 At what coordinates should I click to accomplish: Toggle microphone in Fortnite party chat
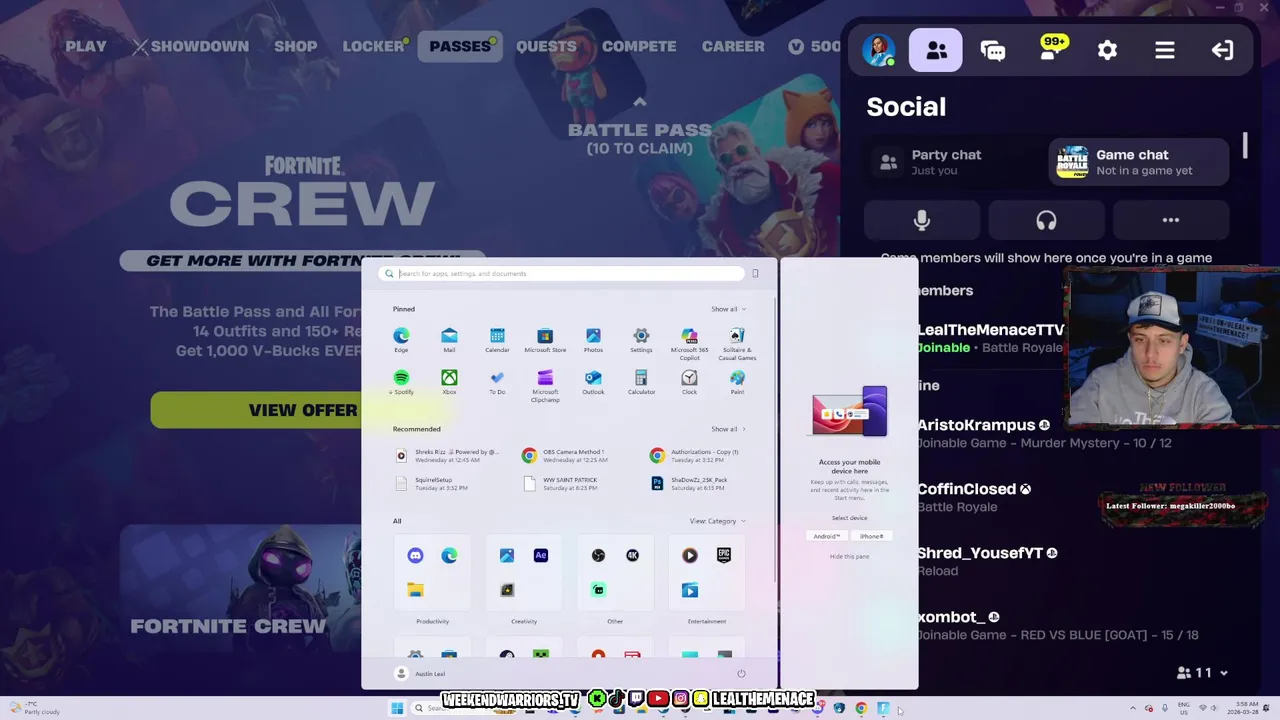[922, 220]
